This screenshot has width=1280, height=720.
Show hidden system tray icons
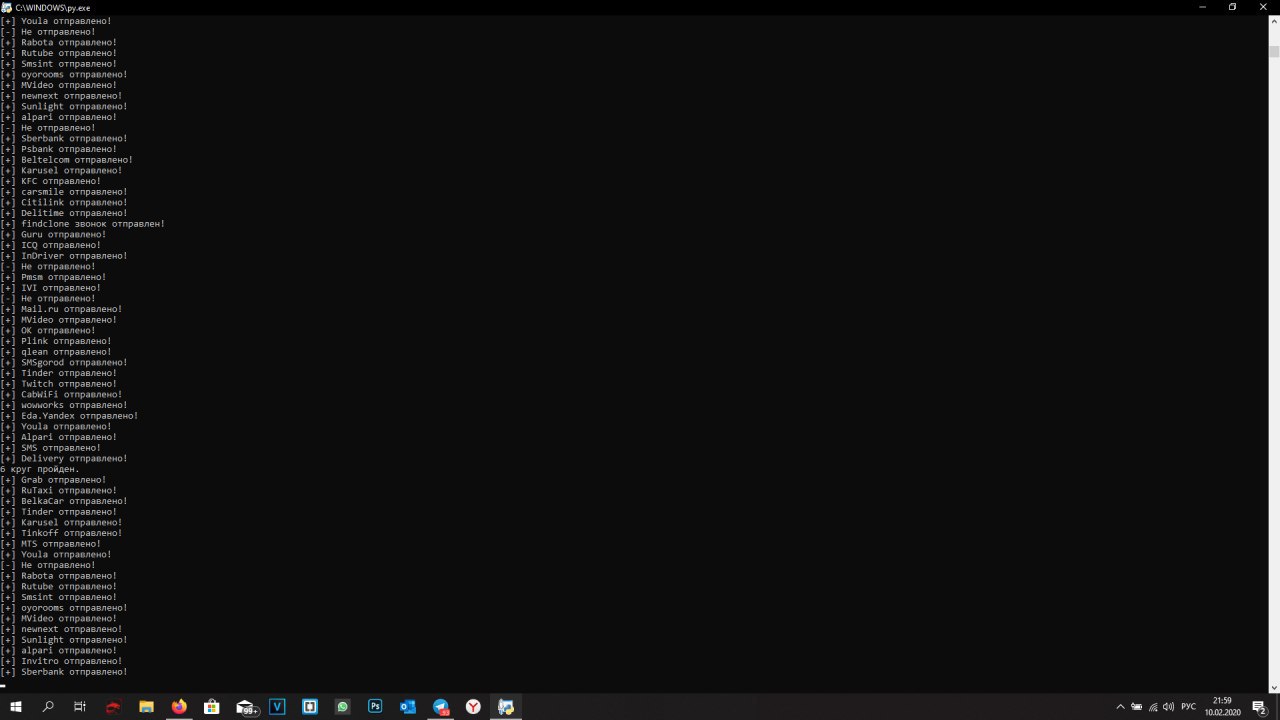click(x=1120, y=707)
